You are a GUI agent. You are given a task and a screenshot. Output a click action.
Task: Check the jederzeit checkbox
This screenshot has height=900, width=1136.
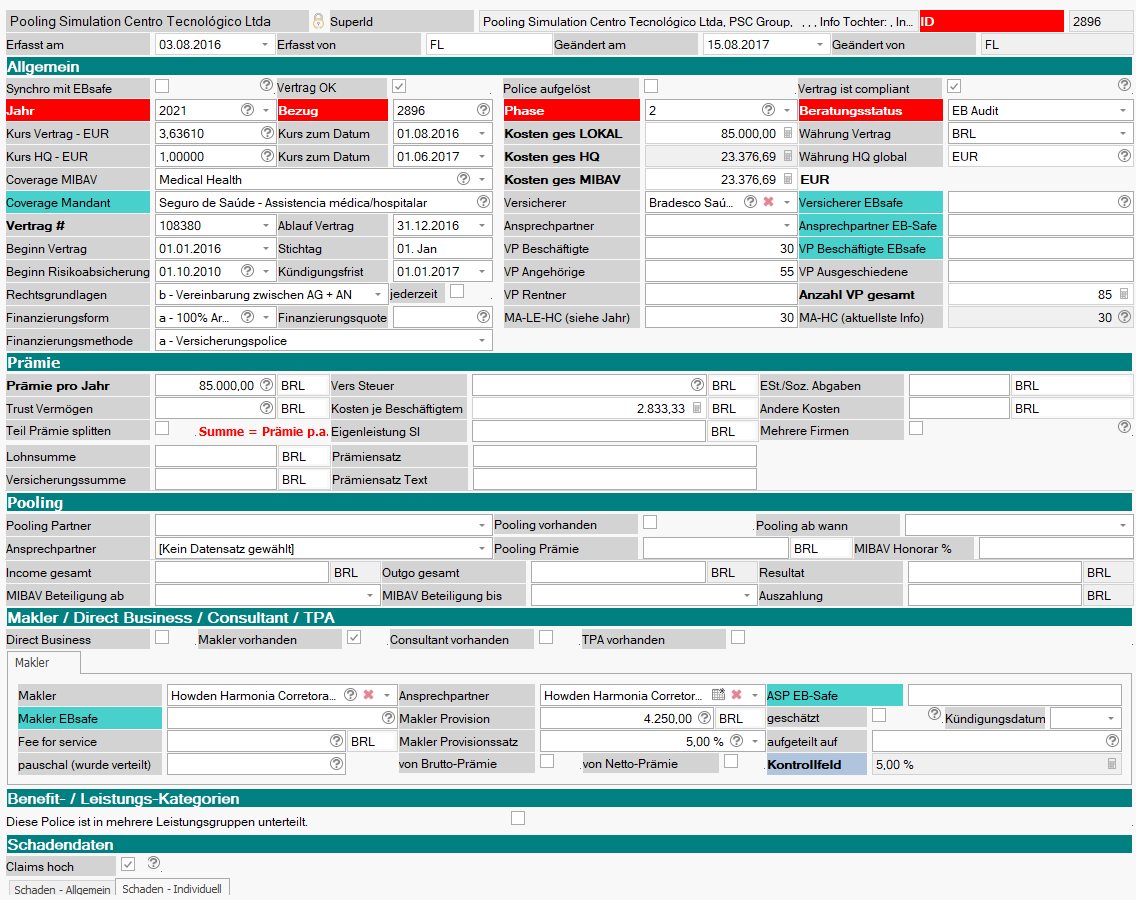457,292
